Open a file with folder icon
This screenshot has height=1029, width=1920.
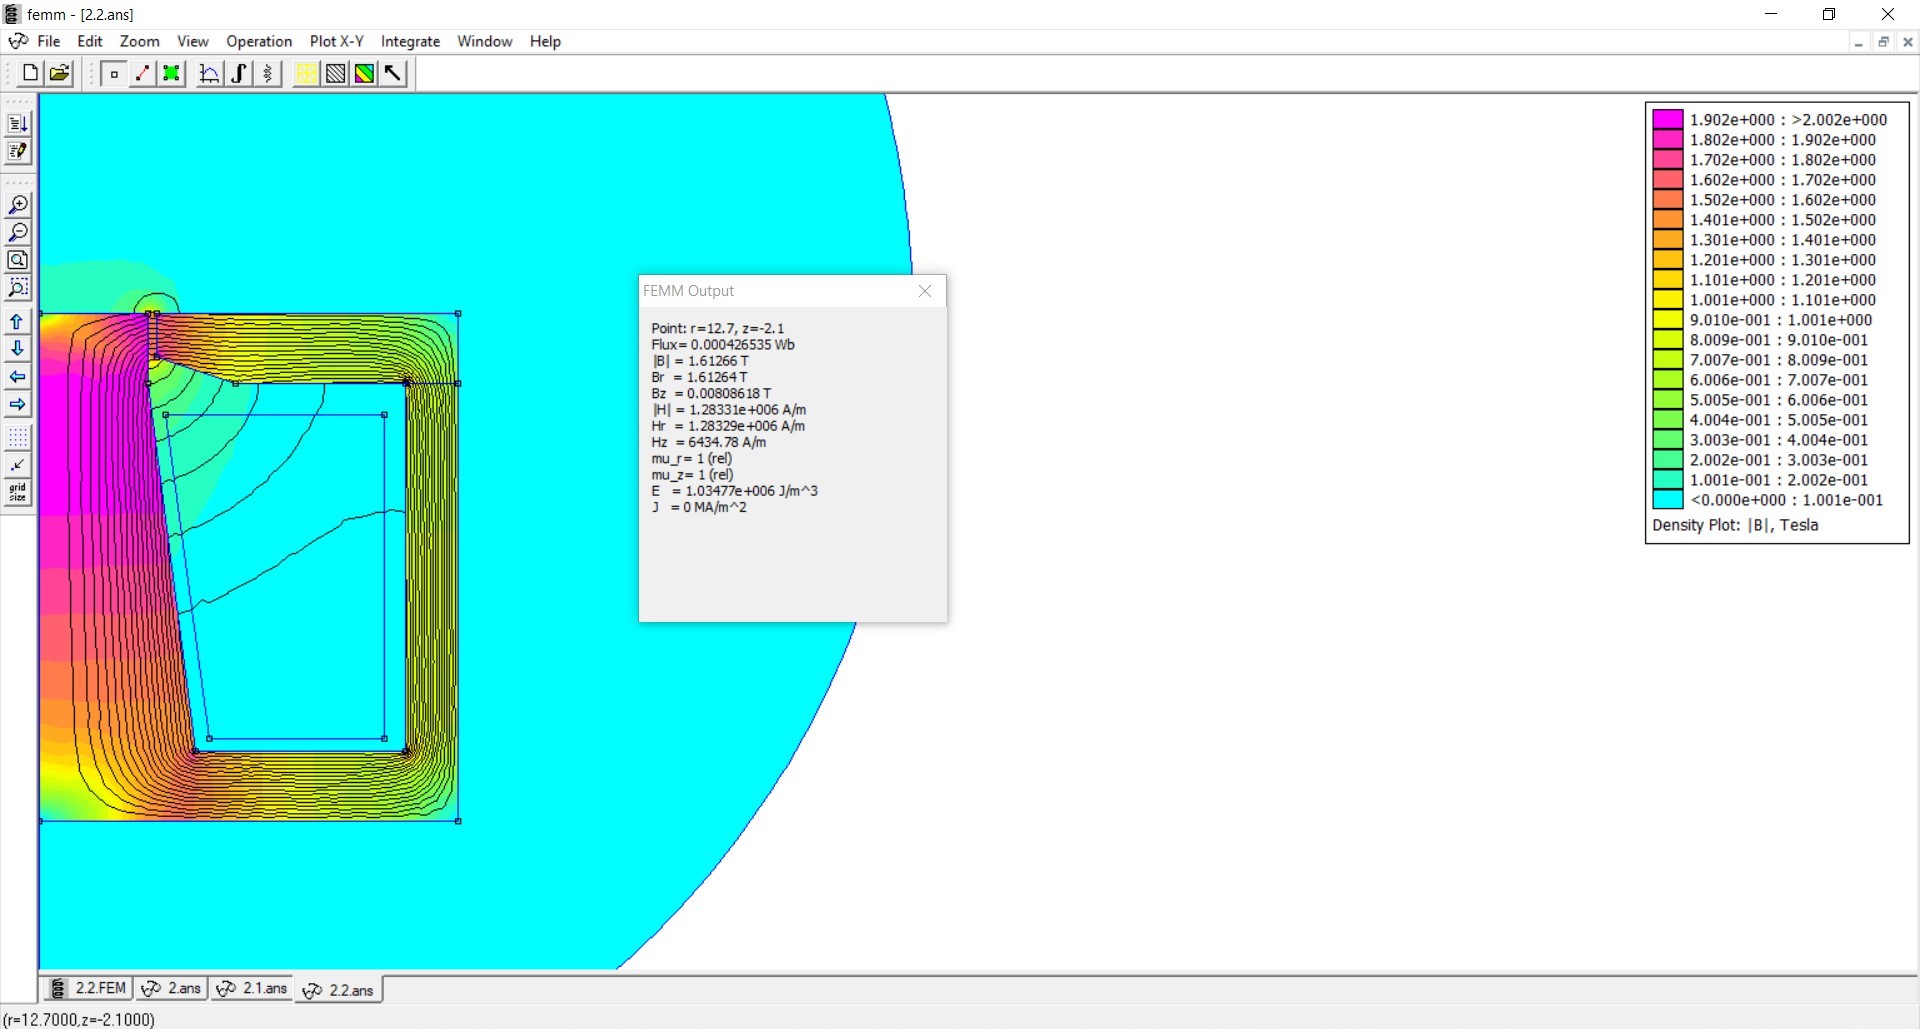(x=60, y=73)
